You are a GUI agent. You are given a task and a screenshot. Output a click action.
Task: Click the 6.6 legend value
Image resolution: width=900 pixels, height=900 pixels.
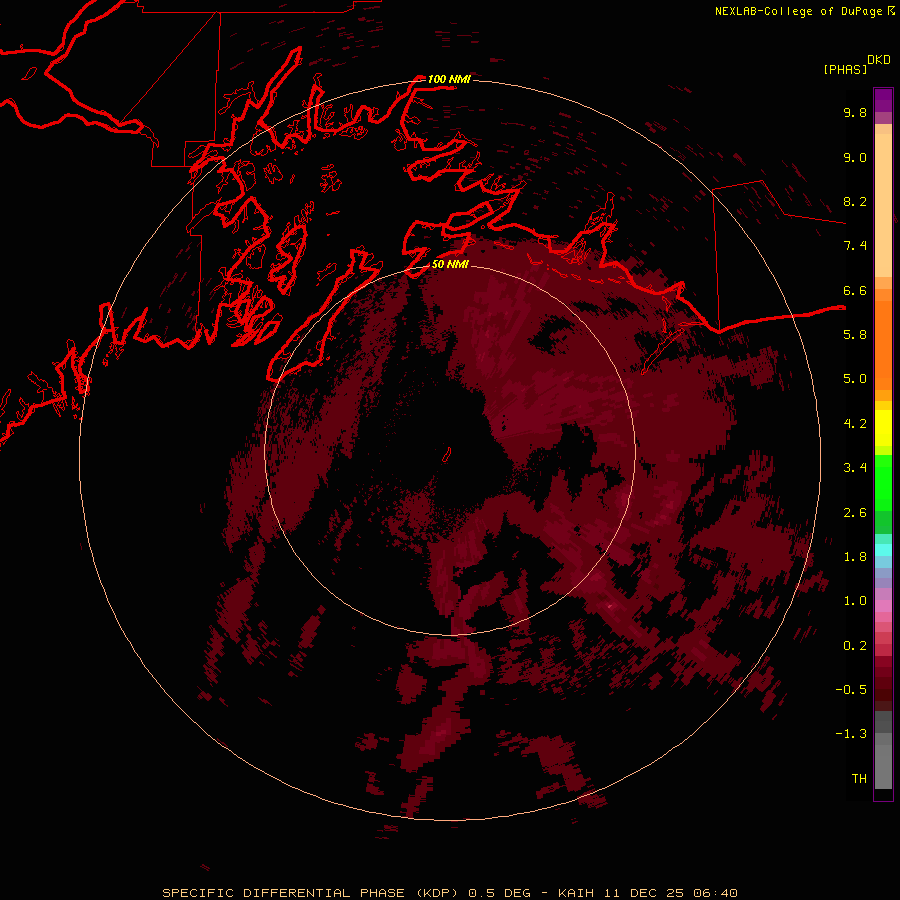pyautogui.click(x=855, y=290)
